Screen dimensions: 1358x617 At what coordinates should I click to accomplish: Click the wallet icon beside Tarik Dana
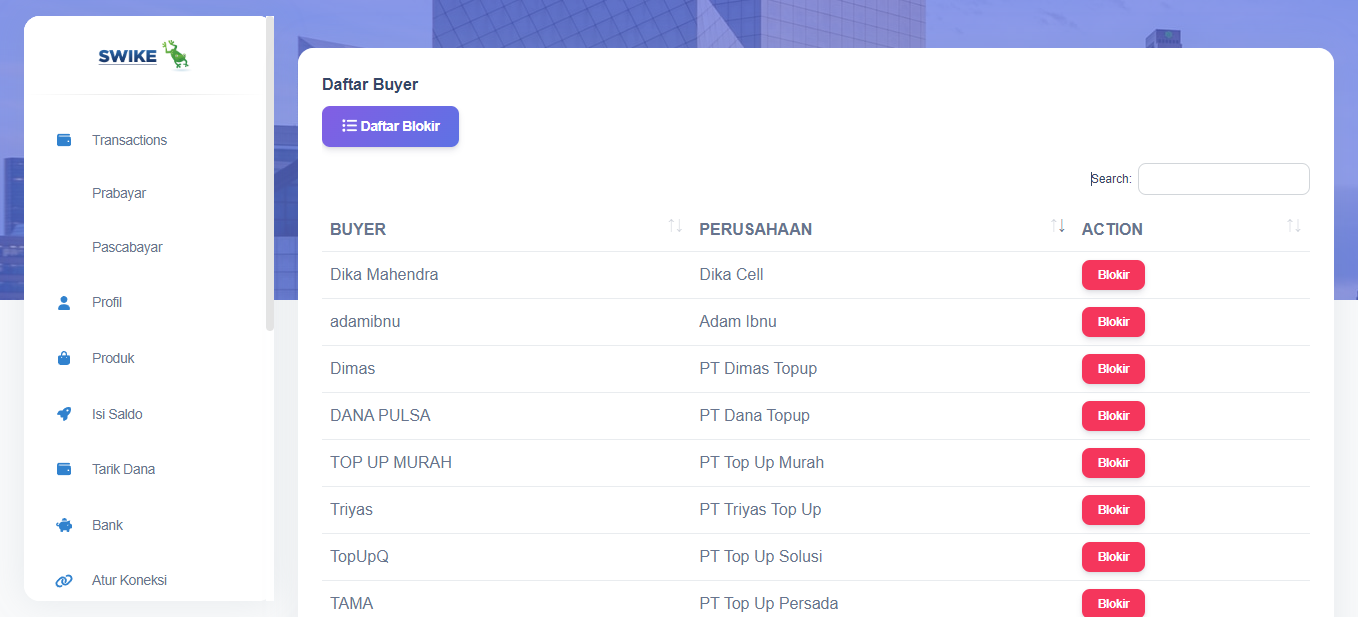[64, 469]
